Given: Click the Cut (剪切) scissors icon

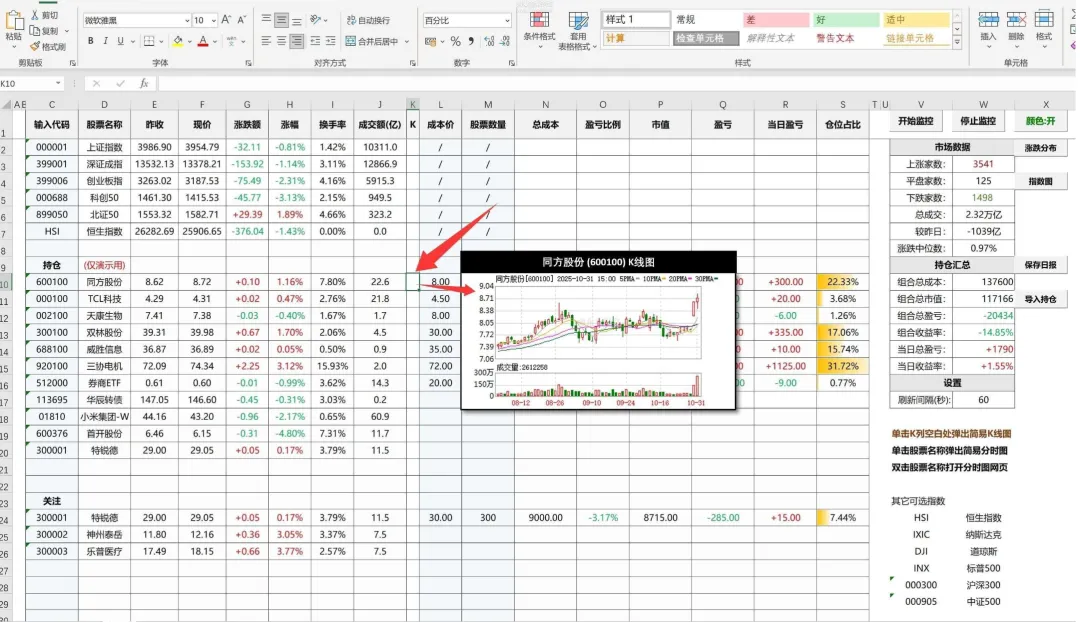Looking at the screenshot, I should (35, 14).
